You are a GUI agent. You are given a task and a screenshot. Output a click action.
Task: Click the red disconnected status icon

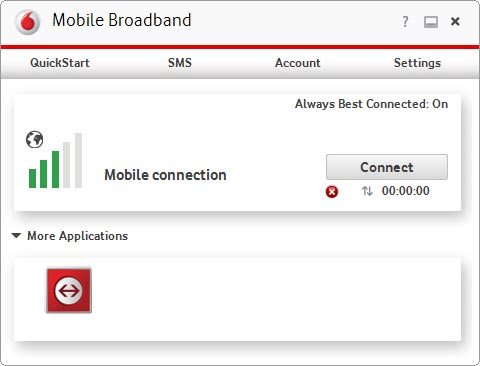tap(332, 192)
